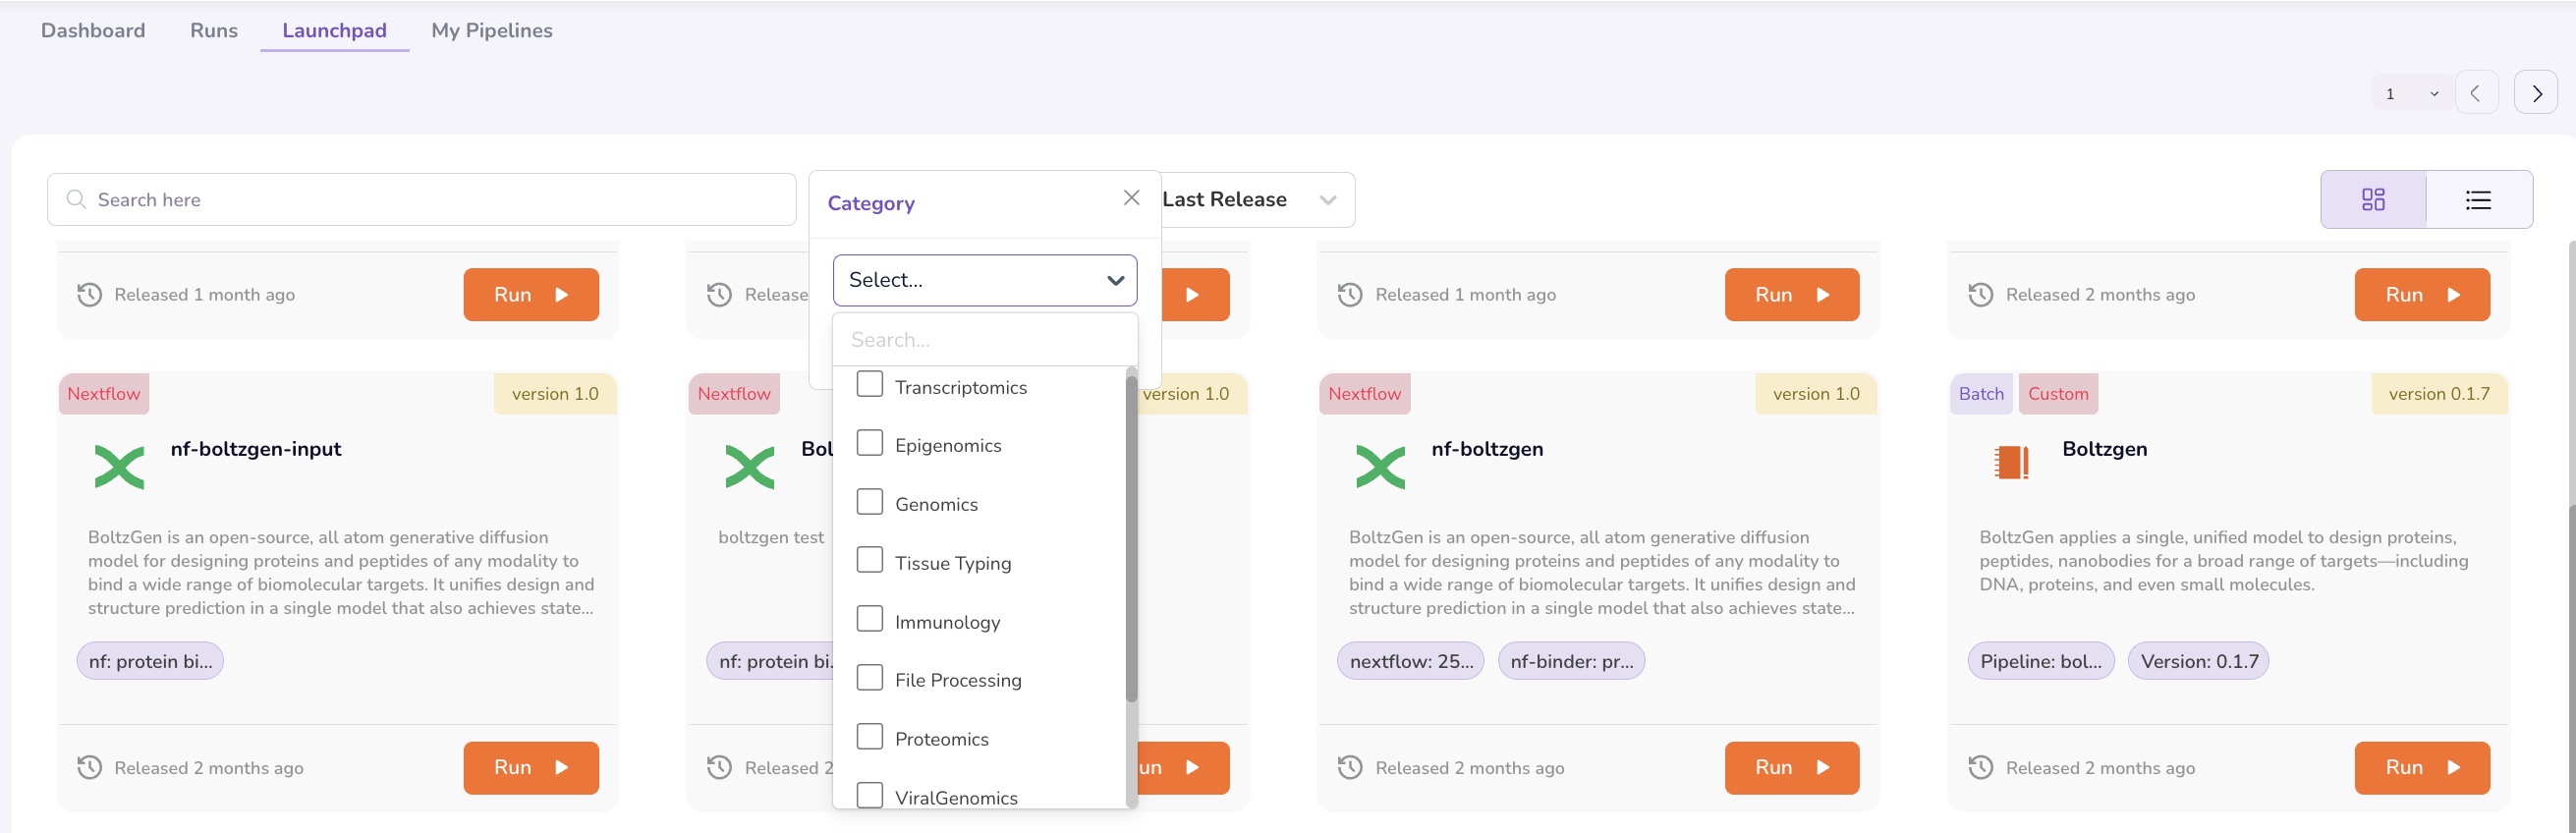Open the Category Select dropdown

coord(985,280)
